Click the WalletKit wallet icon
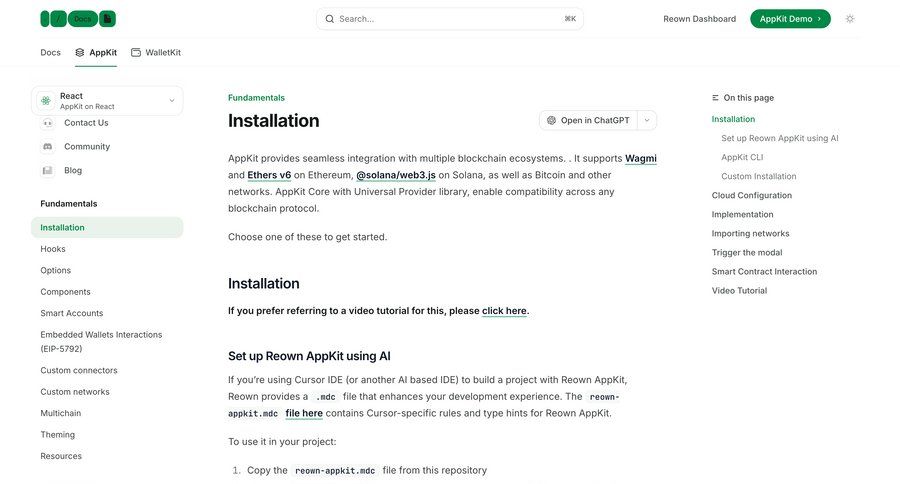 (136, 52)
